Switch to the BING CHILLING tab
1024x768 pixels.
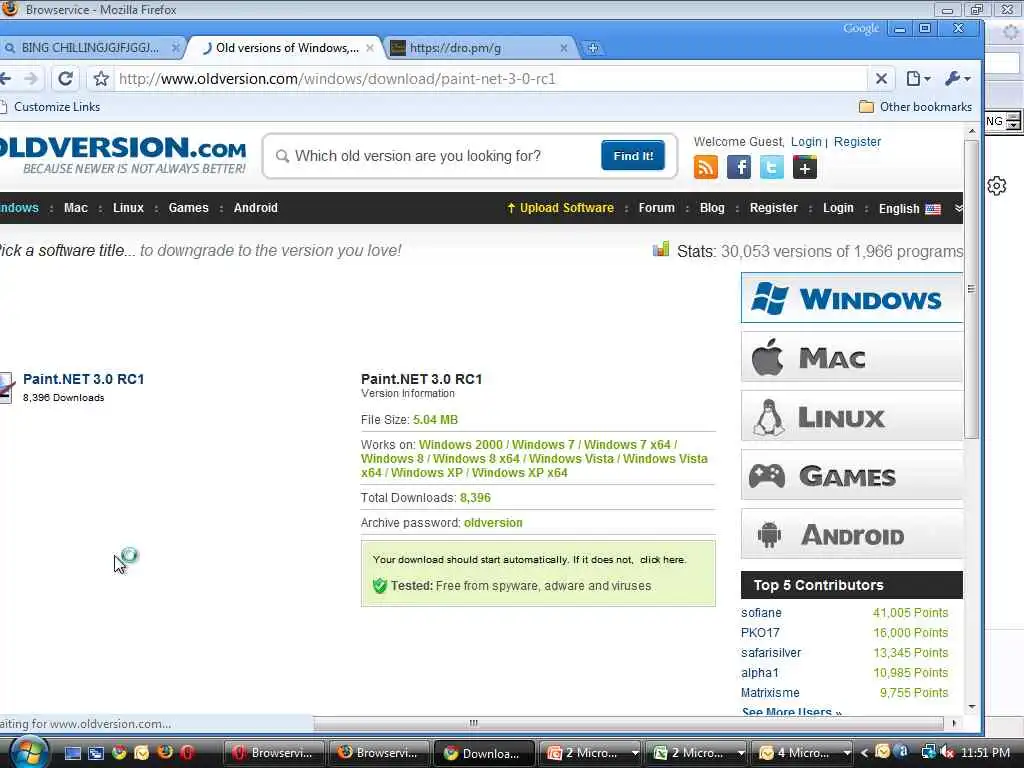(90, 48)
